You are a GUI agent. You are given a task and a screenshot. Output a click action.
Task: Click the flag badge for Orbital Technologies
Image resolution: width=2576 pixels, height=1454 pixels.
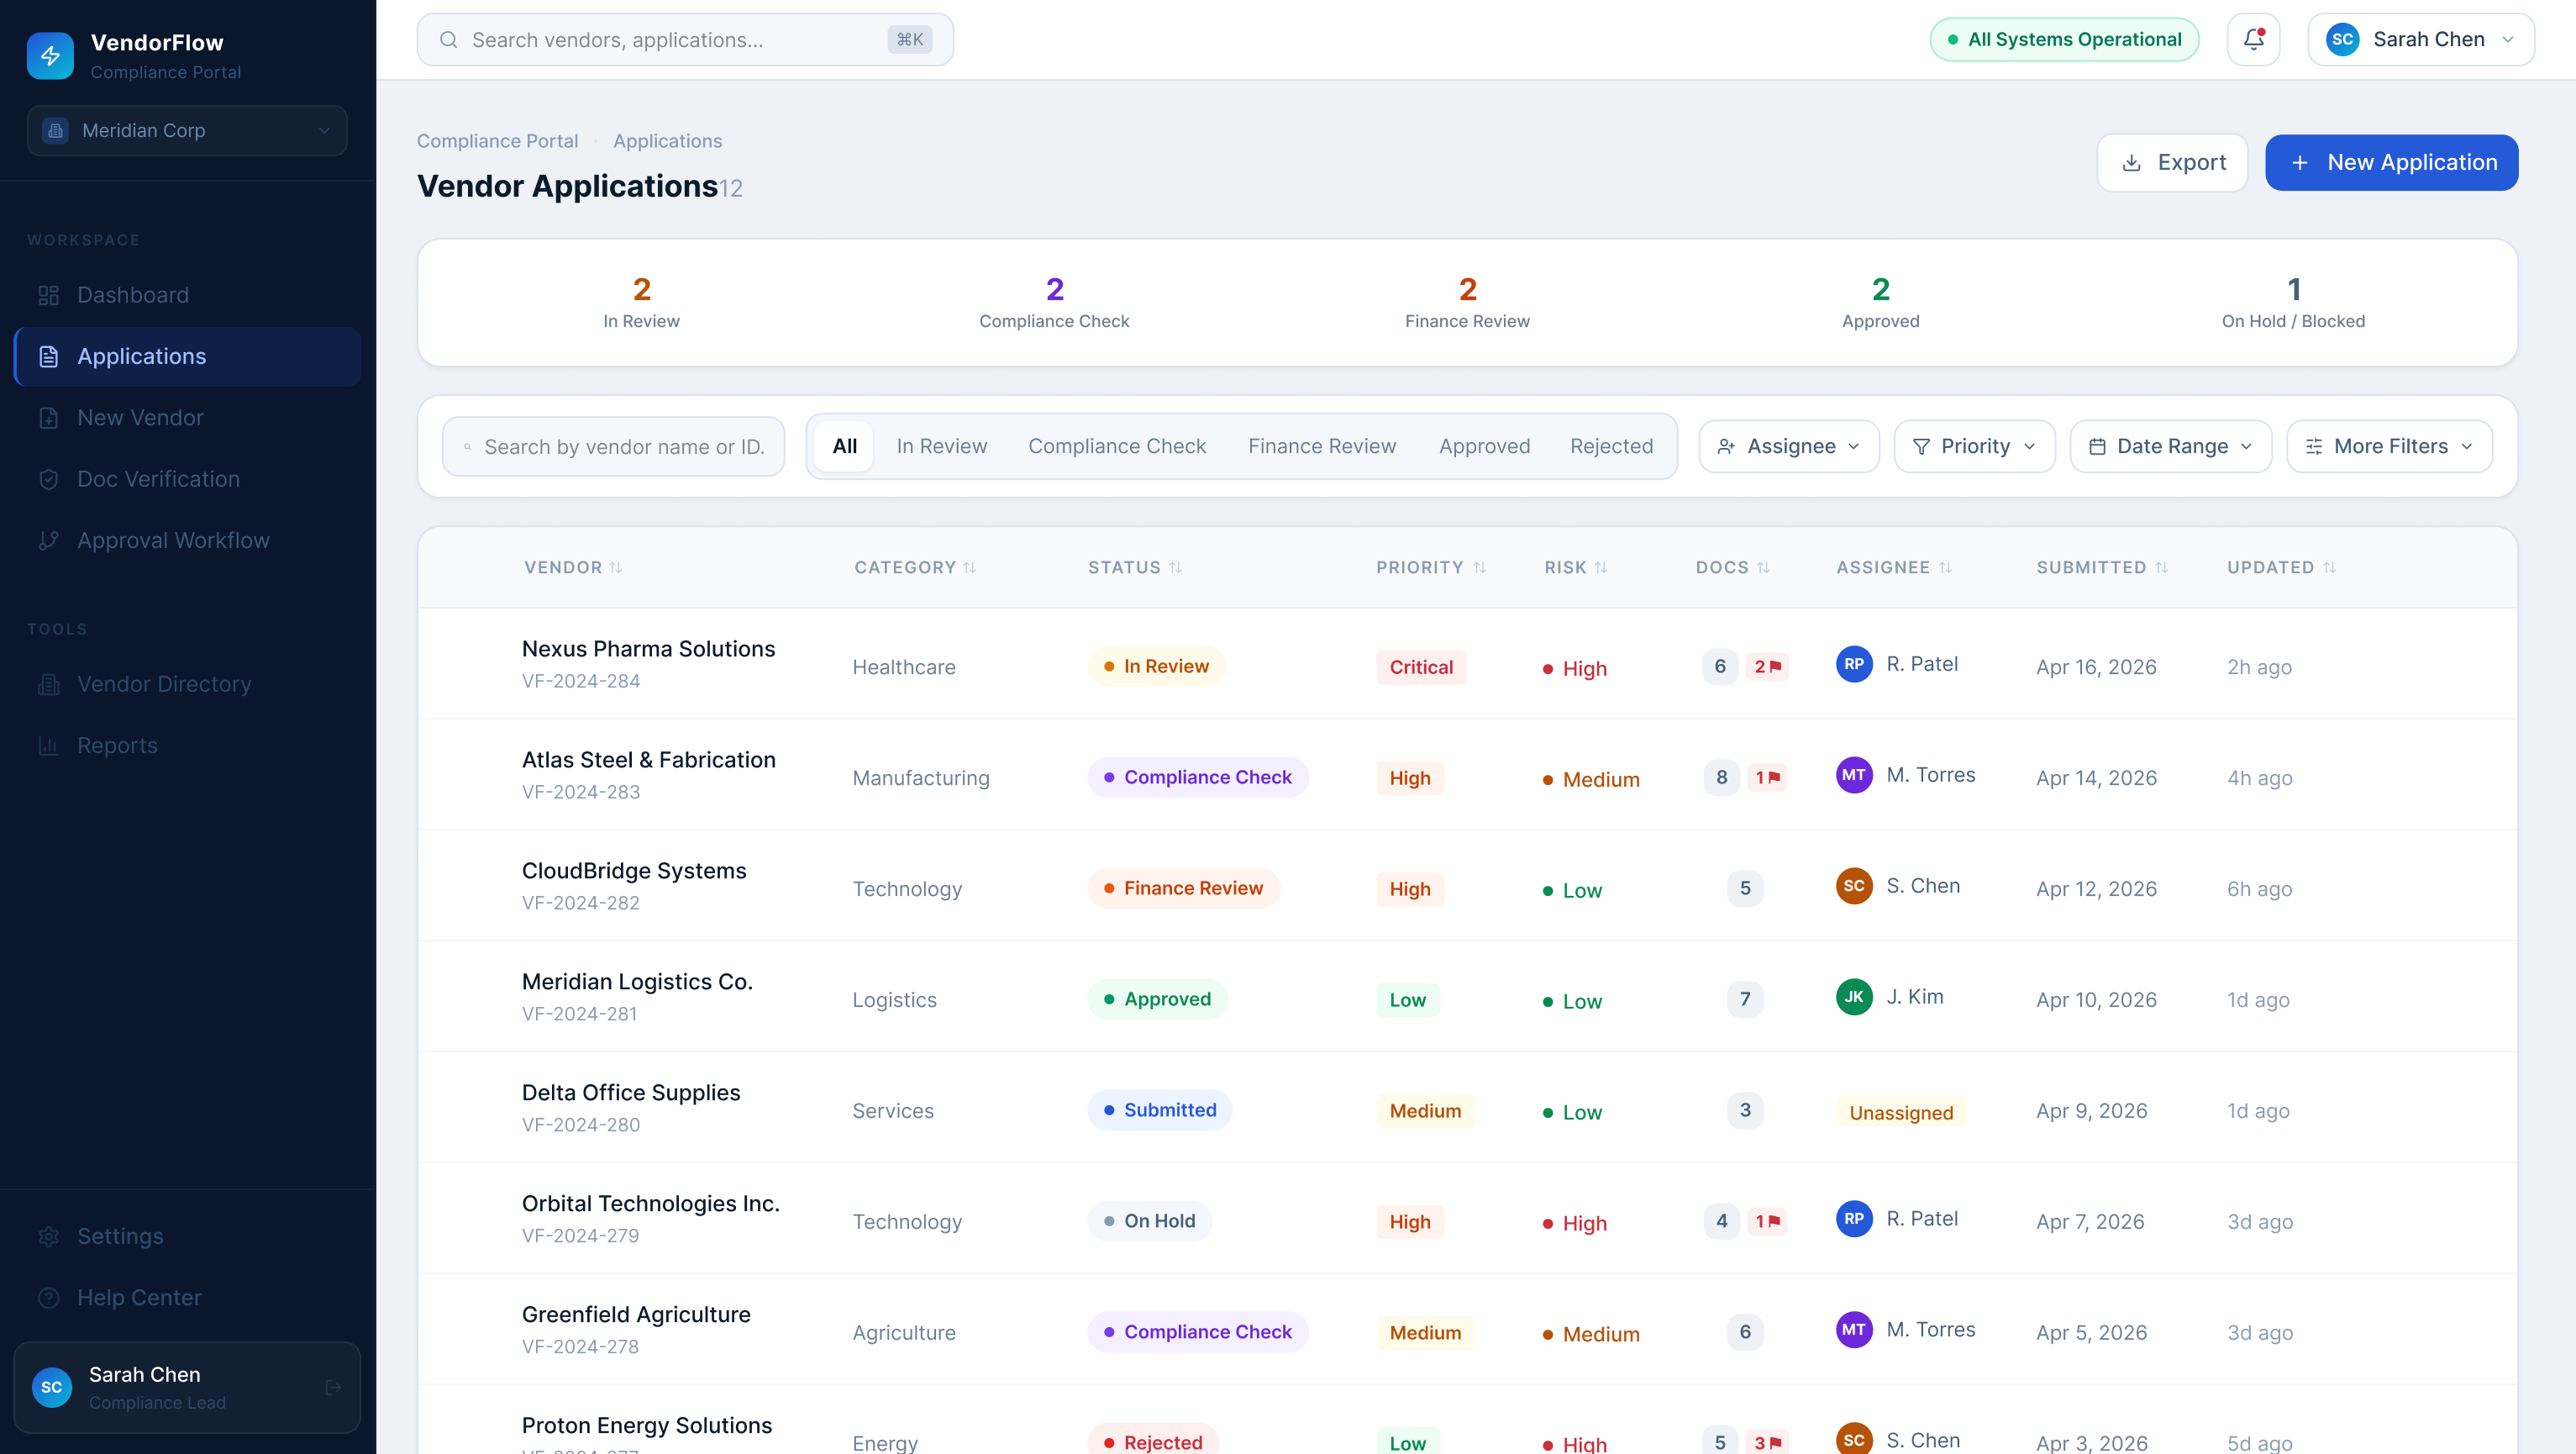pyautogui.click(x=1767, y=1221)
